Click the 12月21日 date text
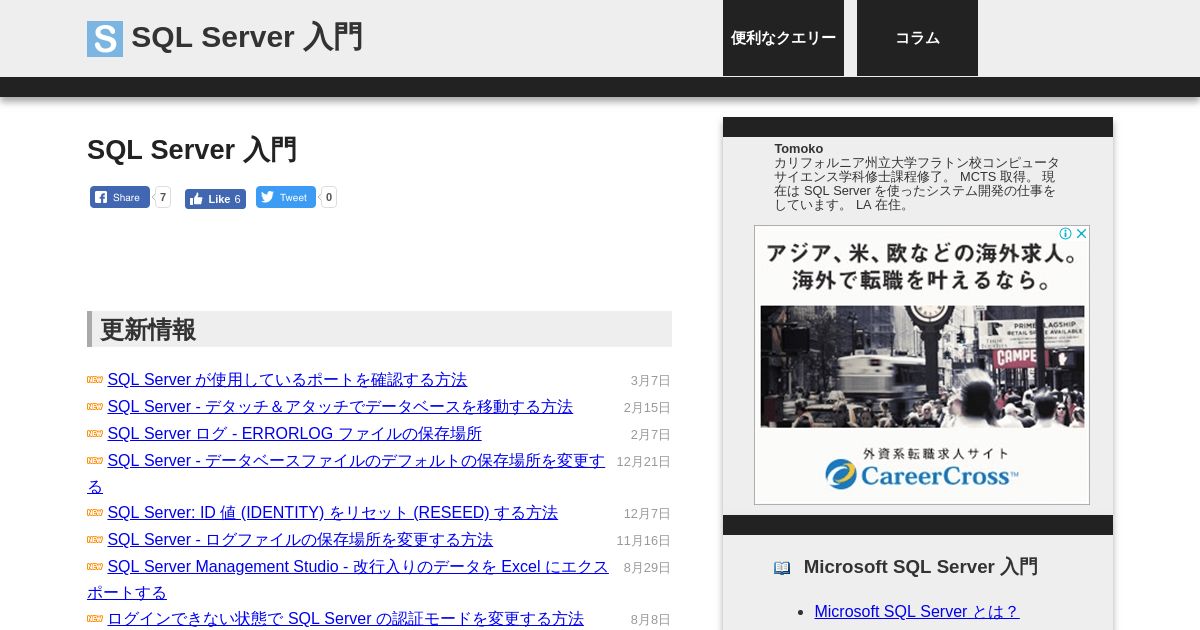 click(644, 462)
